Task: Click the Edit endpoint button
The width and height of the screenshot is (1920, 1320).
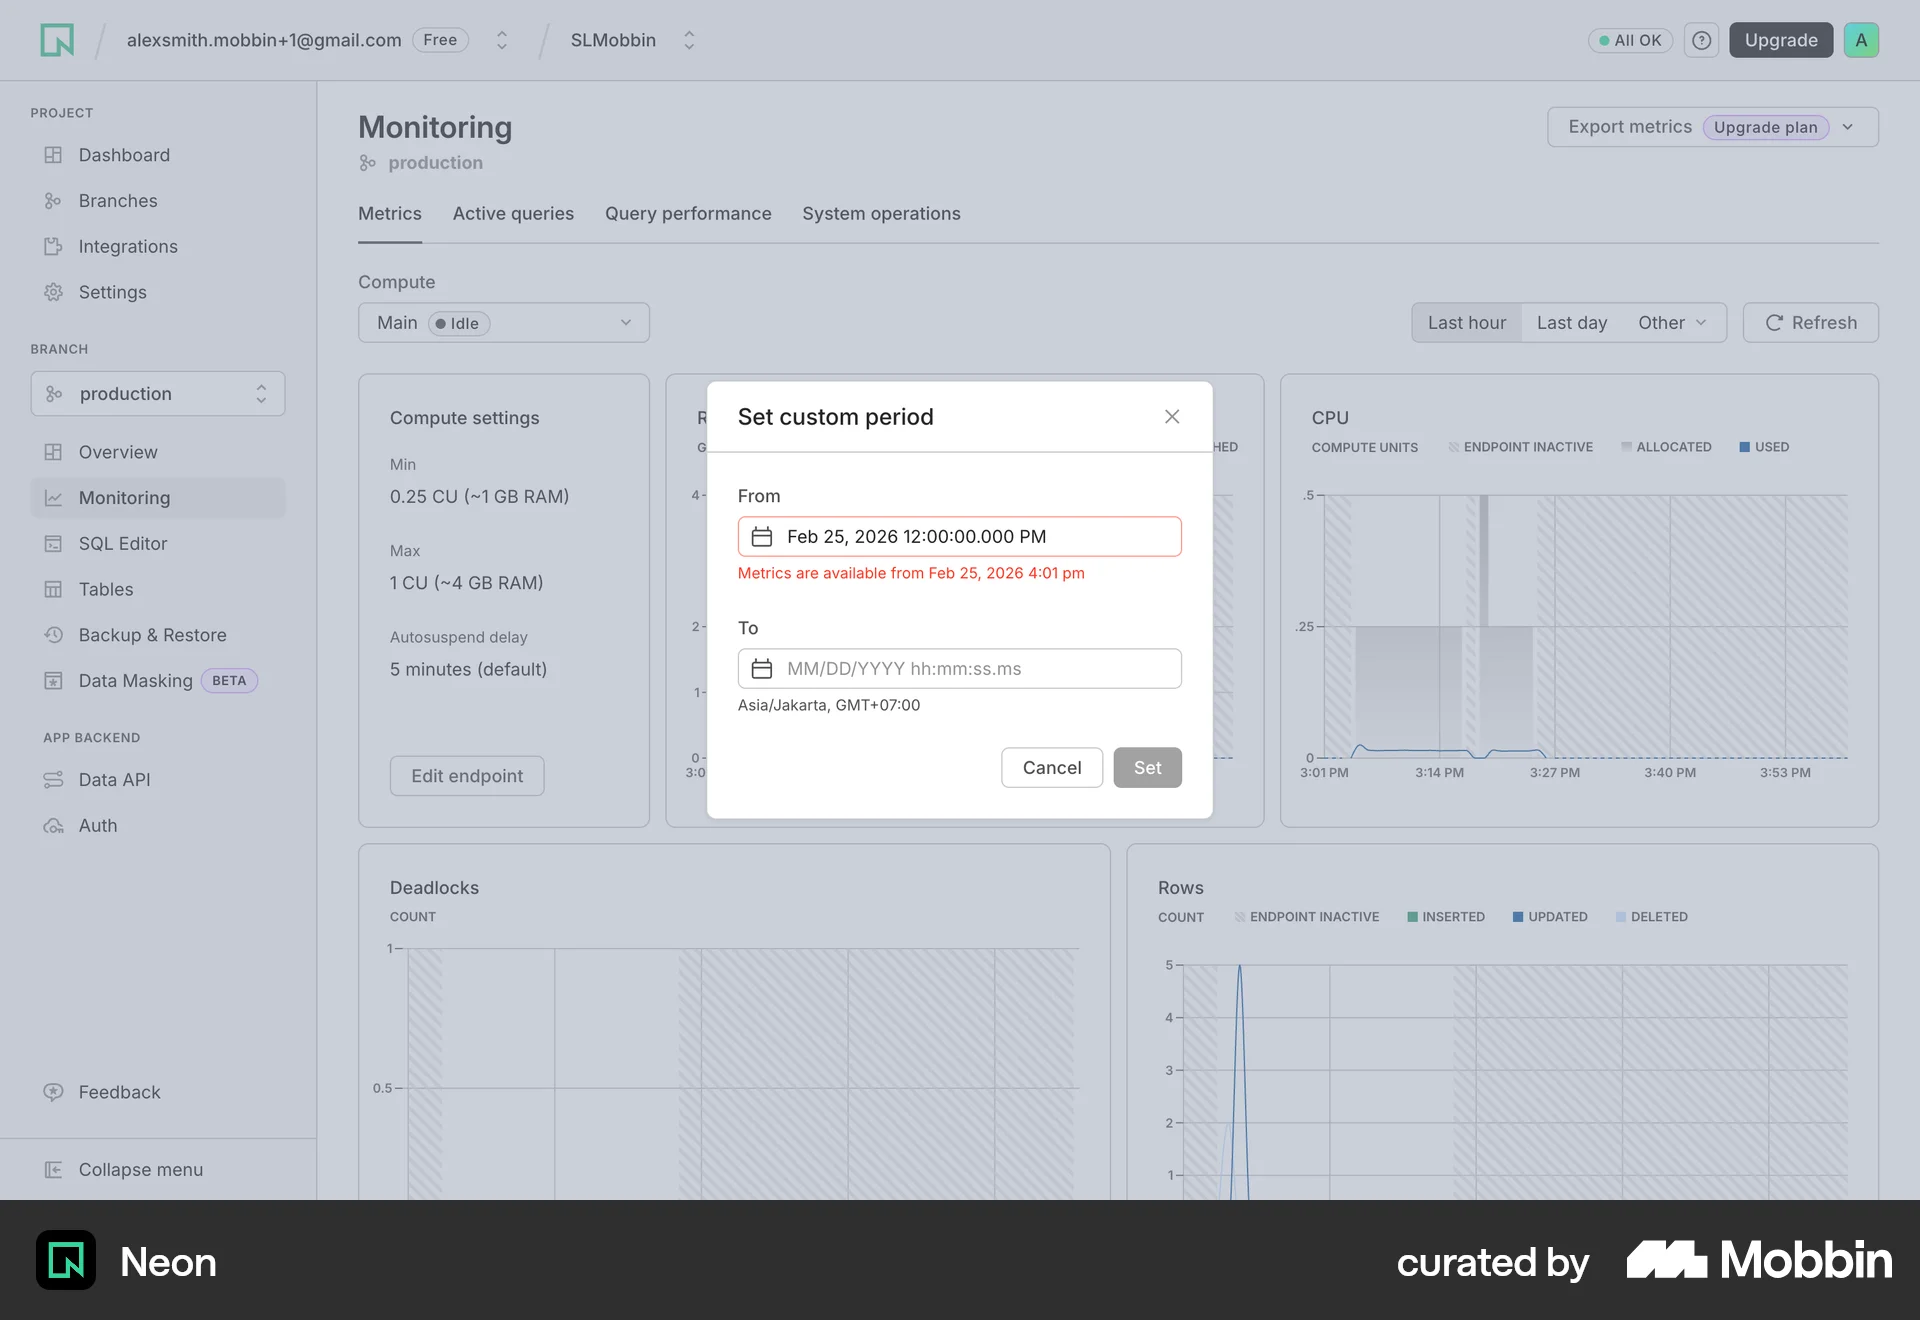Action: click(x=467, y=776)
